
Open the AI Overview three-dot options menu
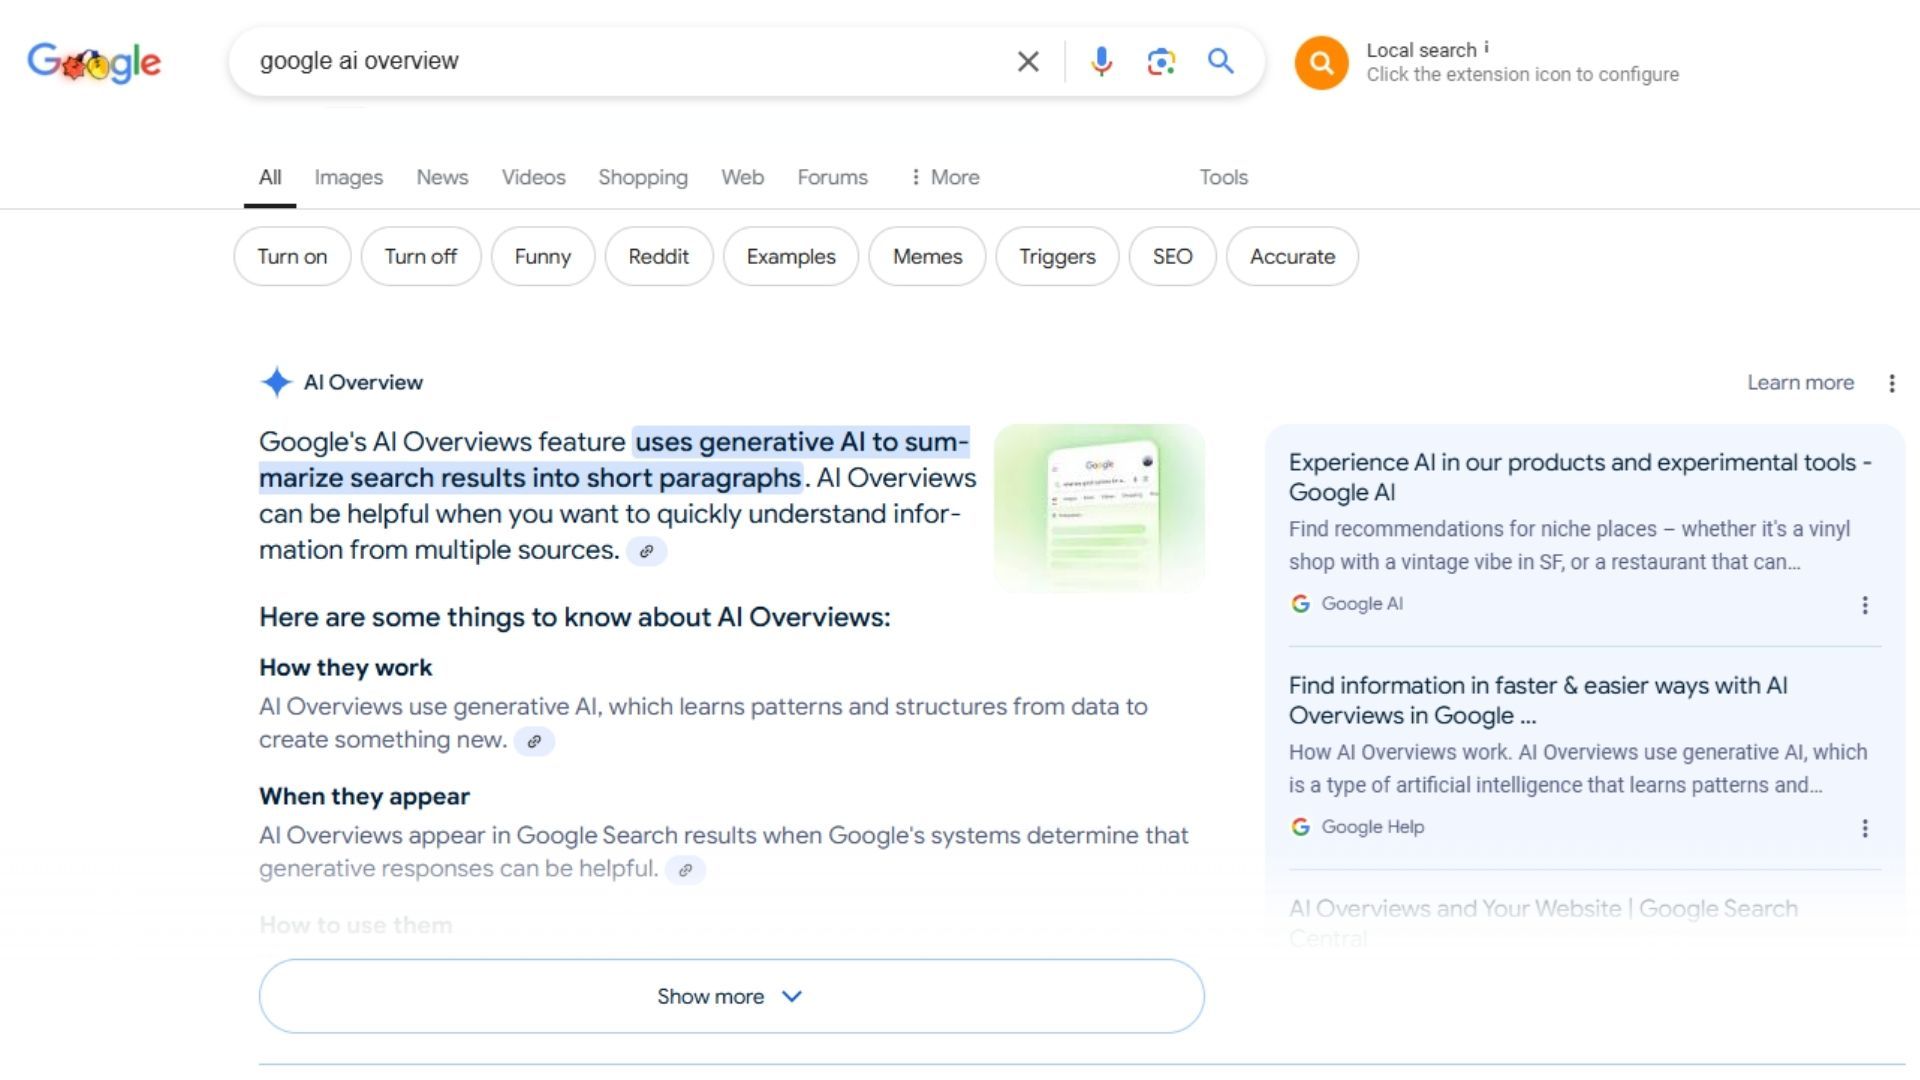(x=1891, y=382)
